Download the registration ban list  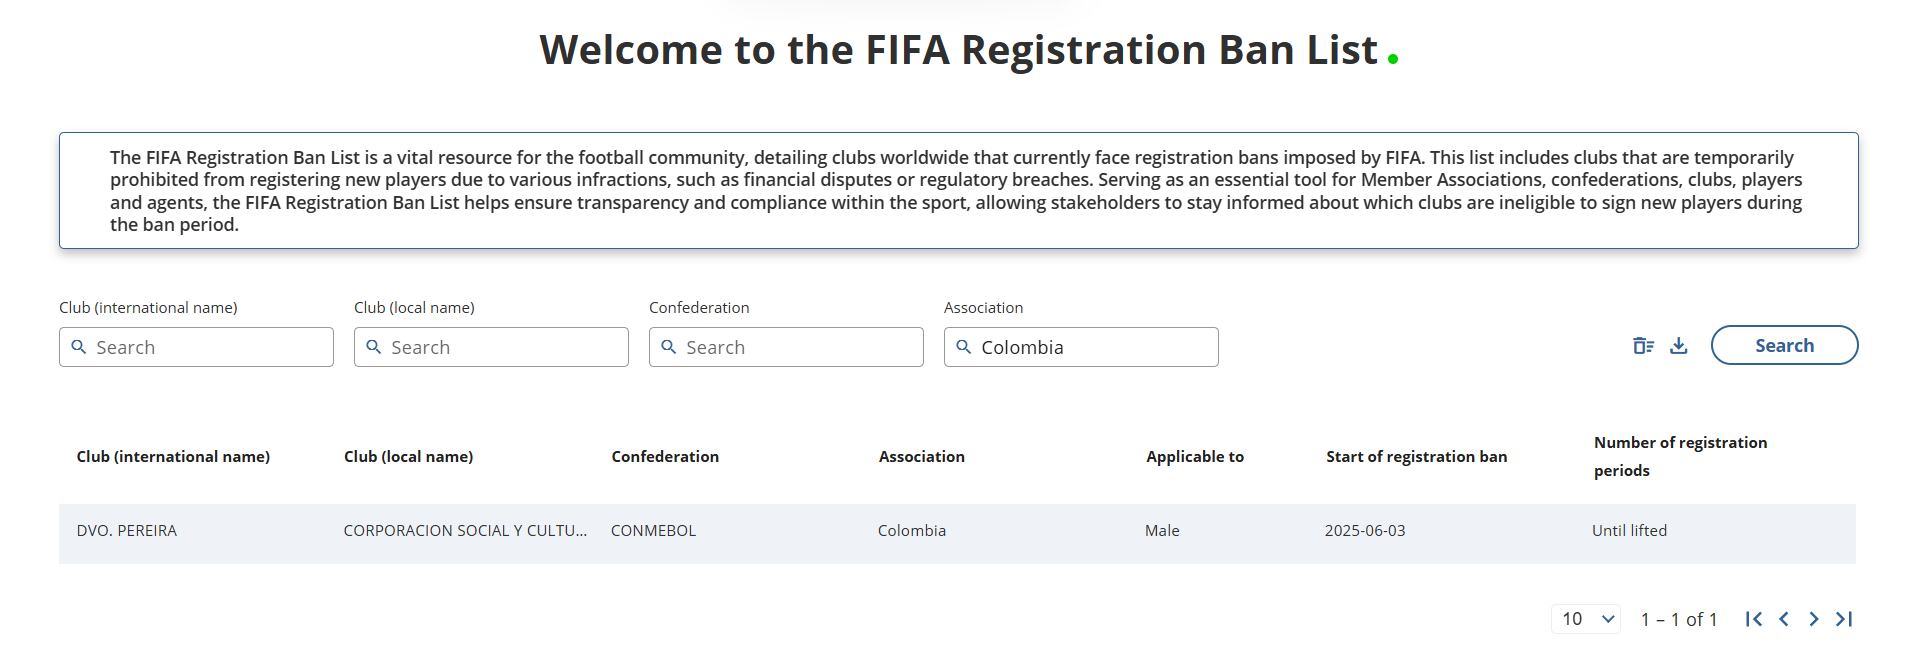click(1678, 345)
